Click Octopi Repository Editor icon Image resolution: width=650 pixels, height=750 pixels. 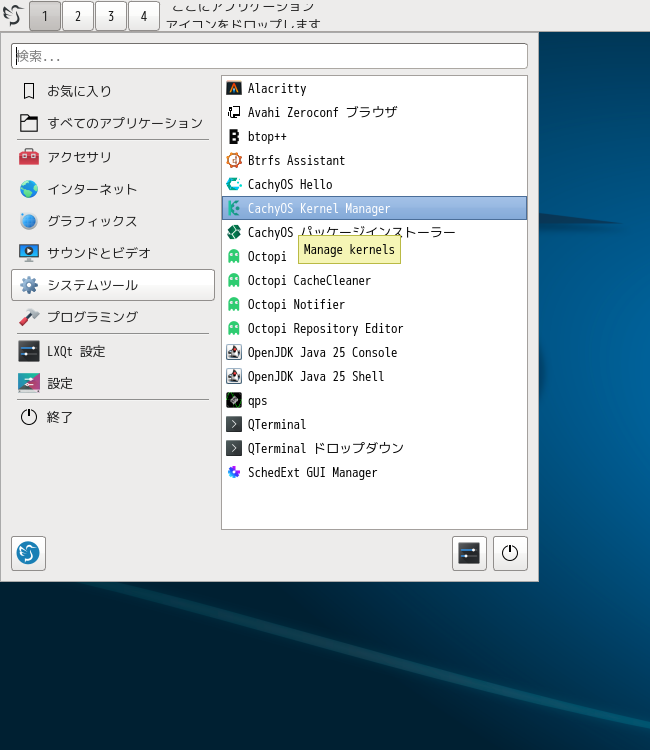(x=234, y=328)
